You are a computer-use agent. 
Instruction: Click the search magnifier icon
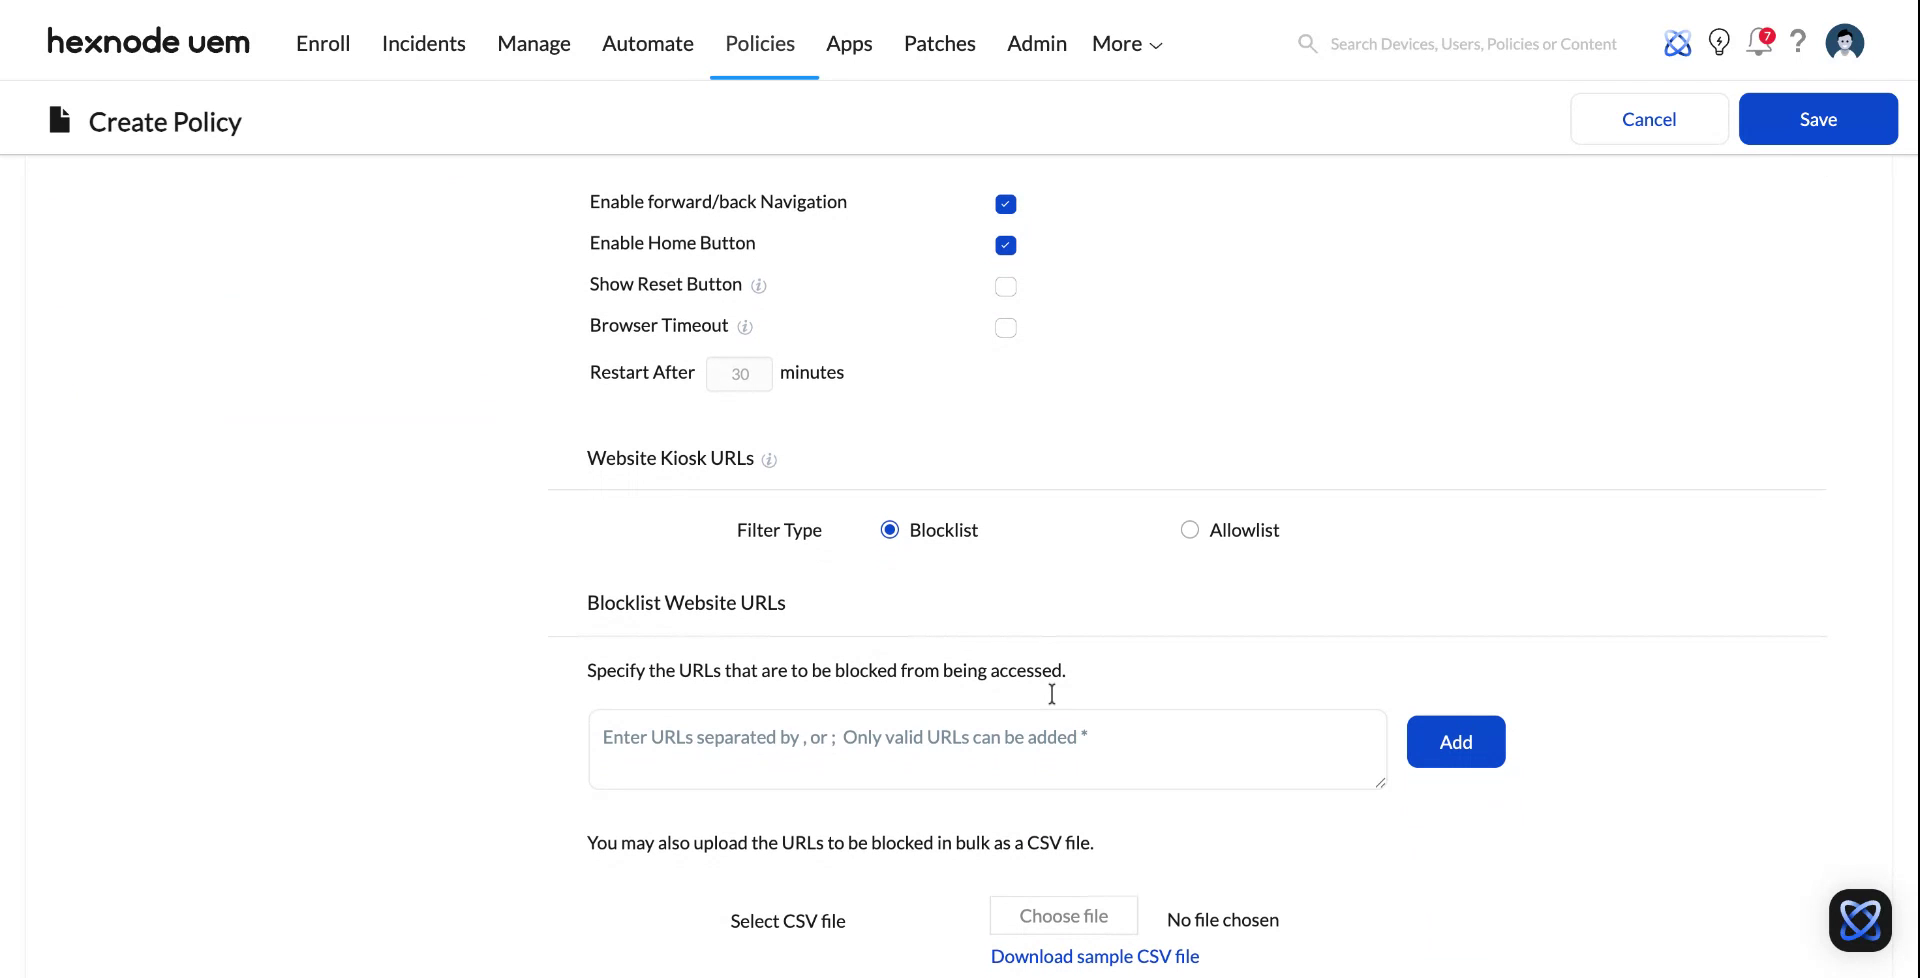(1307, 43)
